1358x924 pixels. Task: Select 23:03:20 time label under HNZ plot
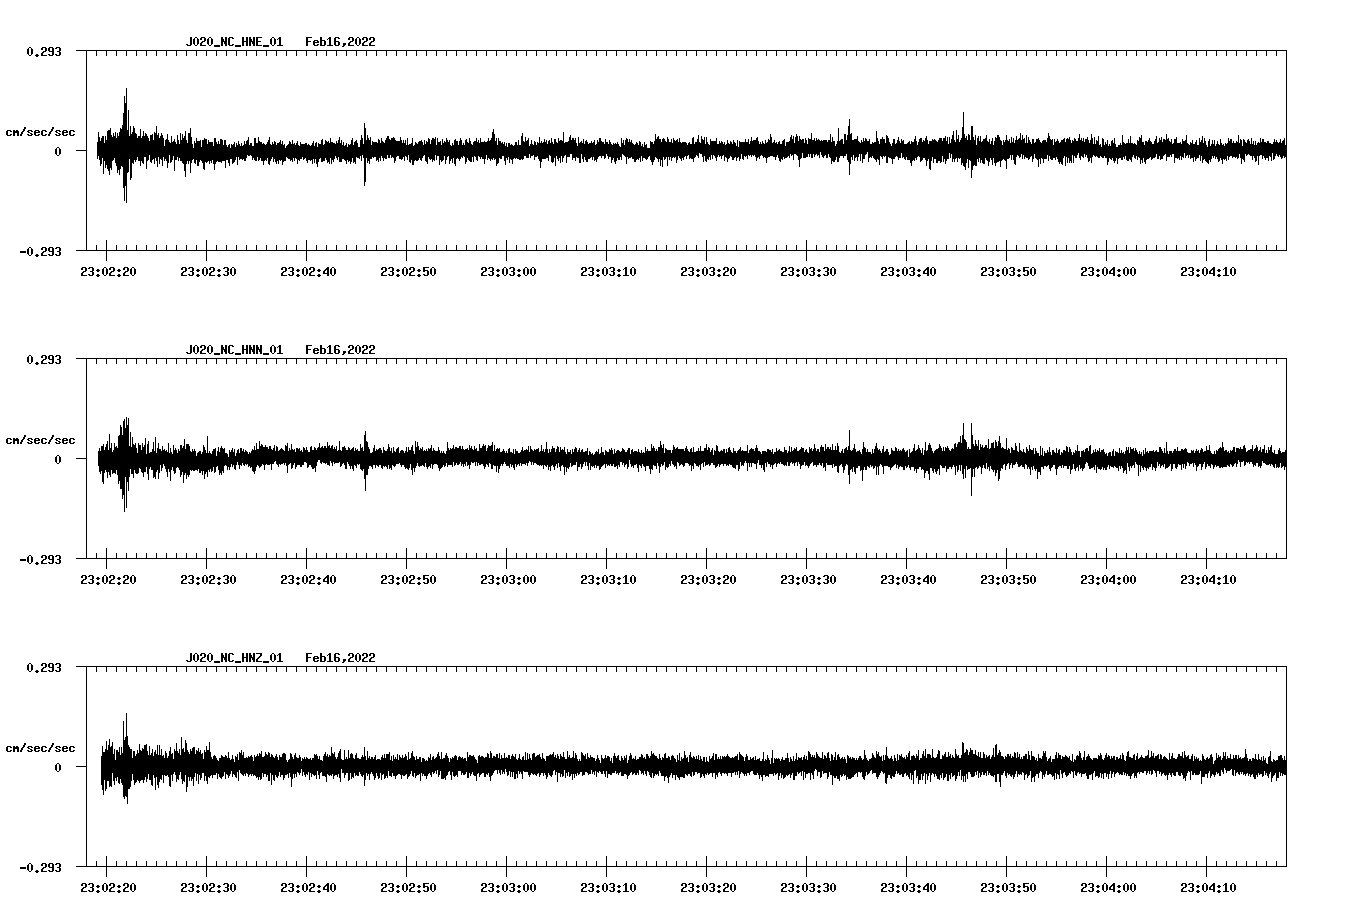click(x=708, y=888)
